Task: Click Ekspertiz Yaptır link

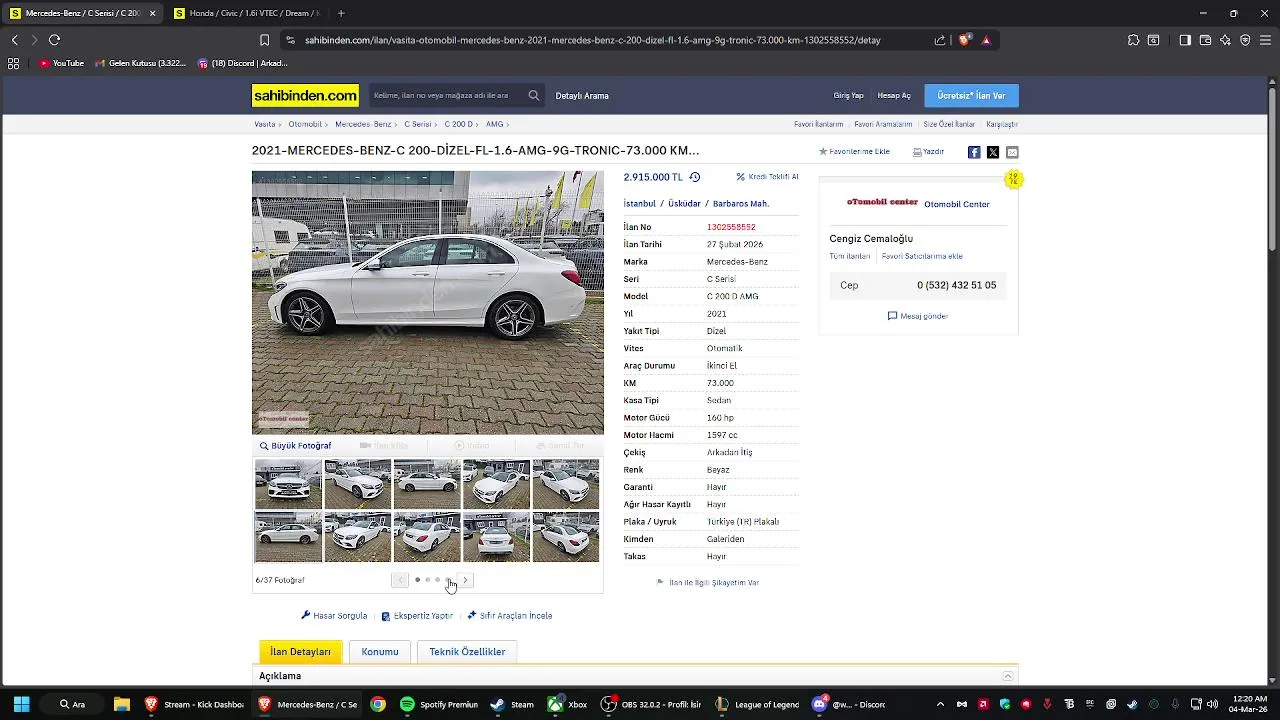Action: (417, 616)
